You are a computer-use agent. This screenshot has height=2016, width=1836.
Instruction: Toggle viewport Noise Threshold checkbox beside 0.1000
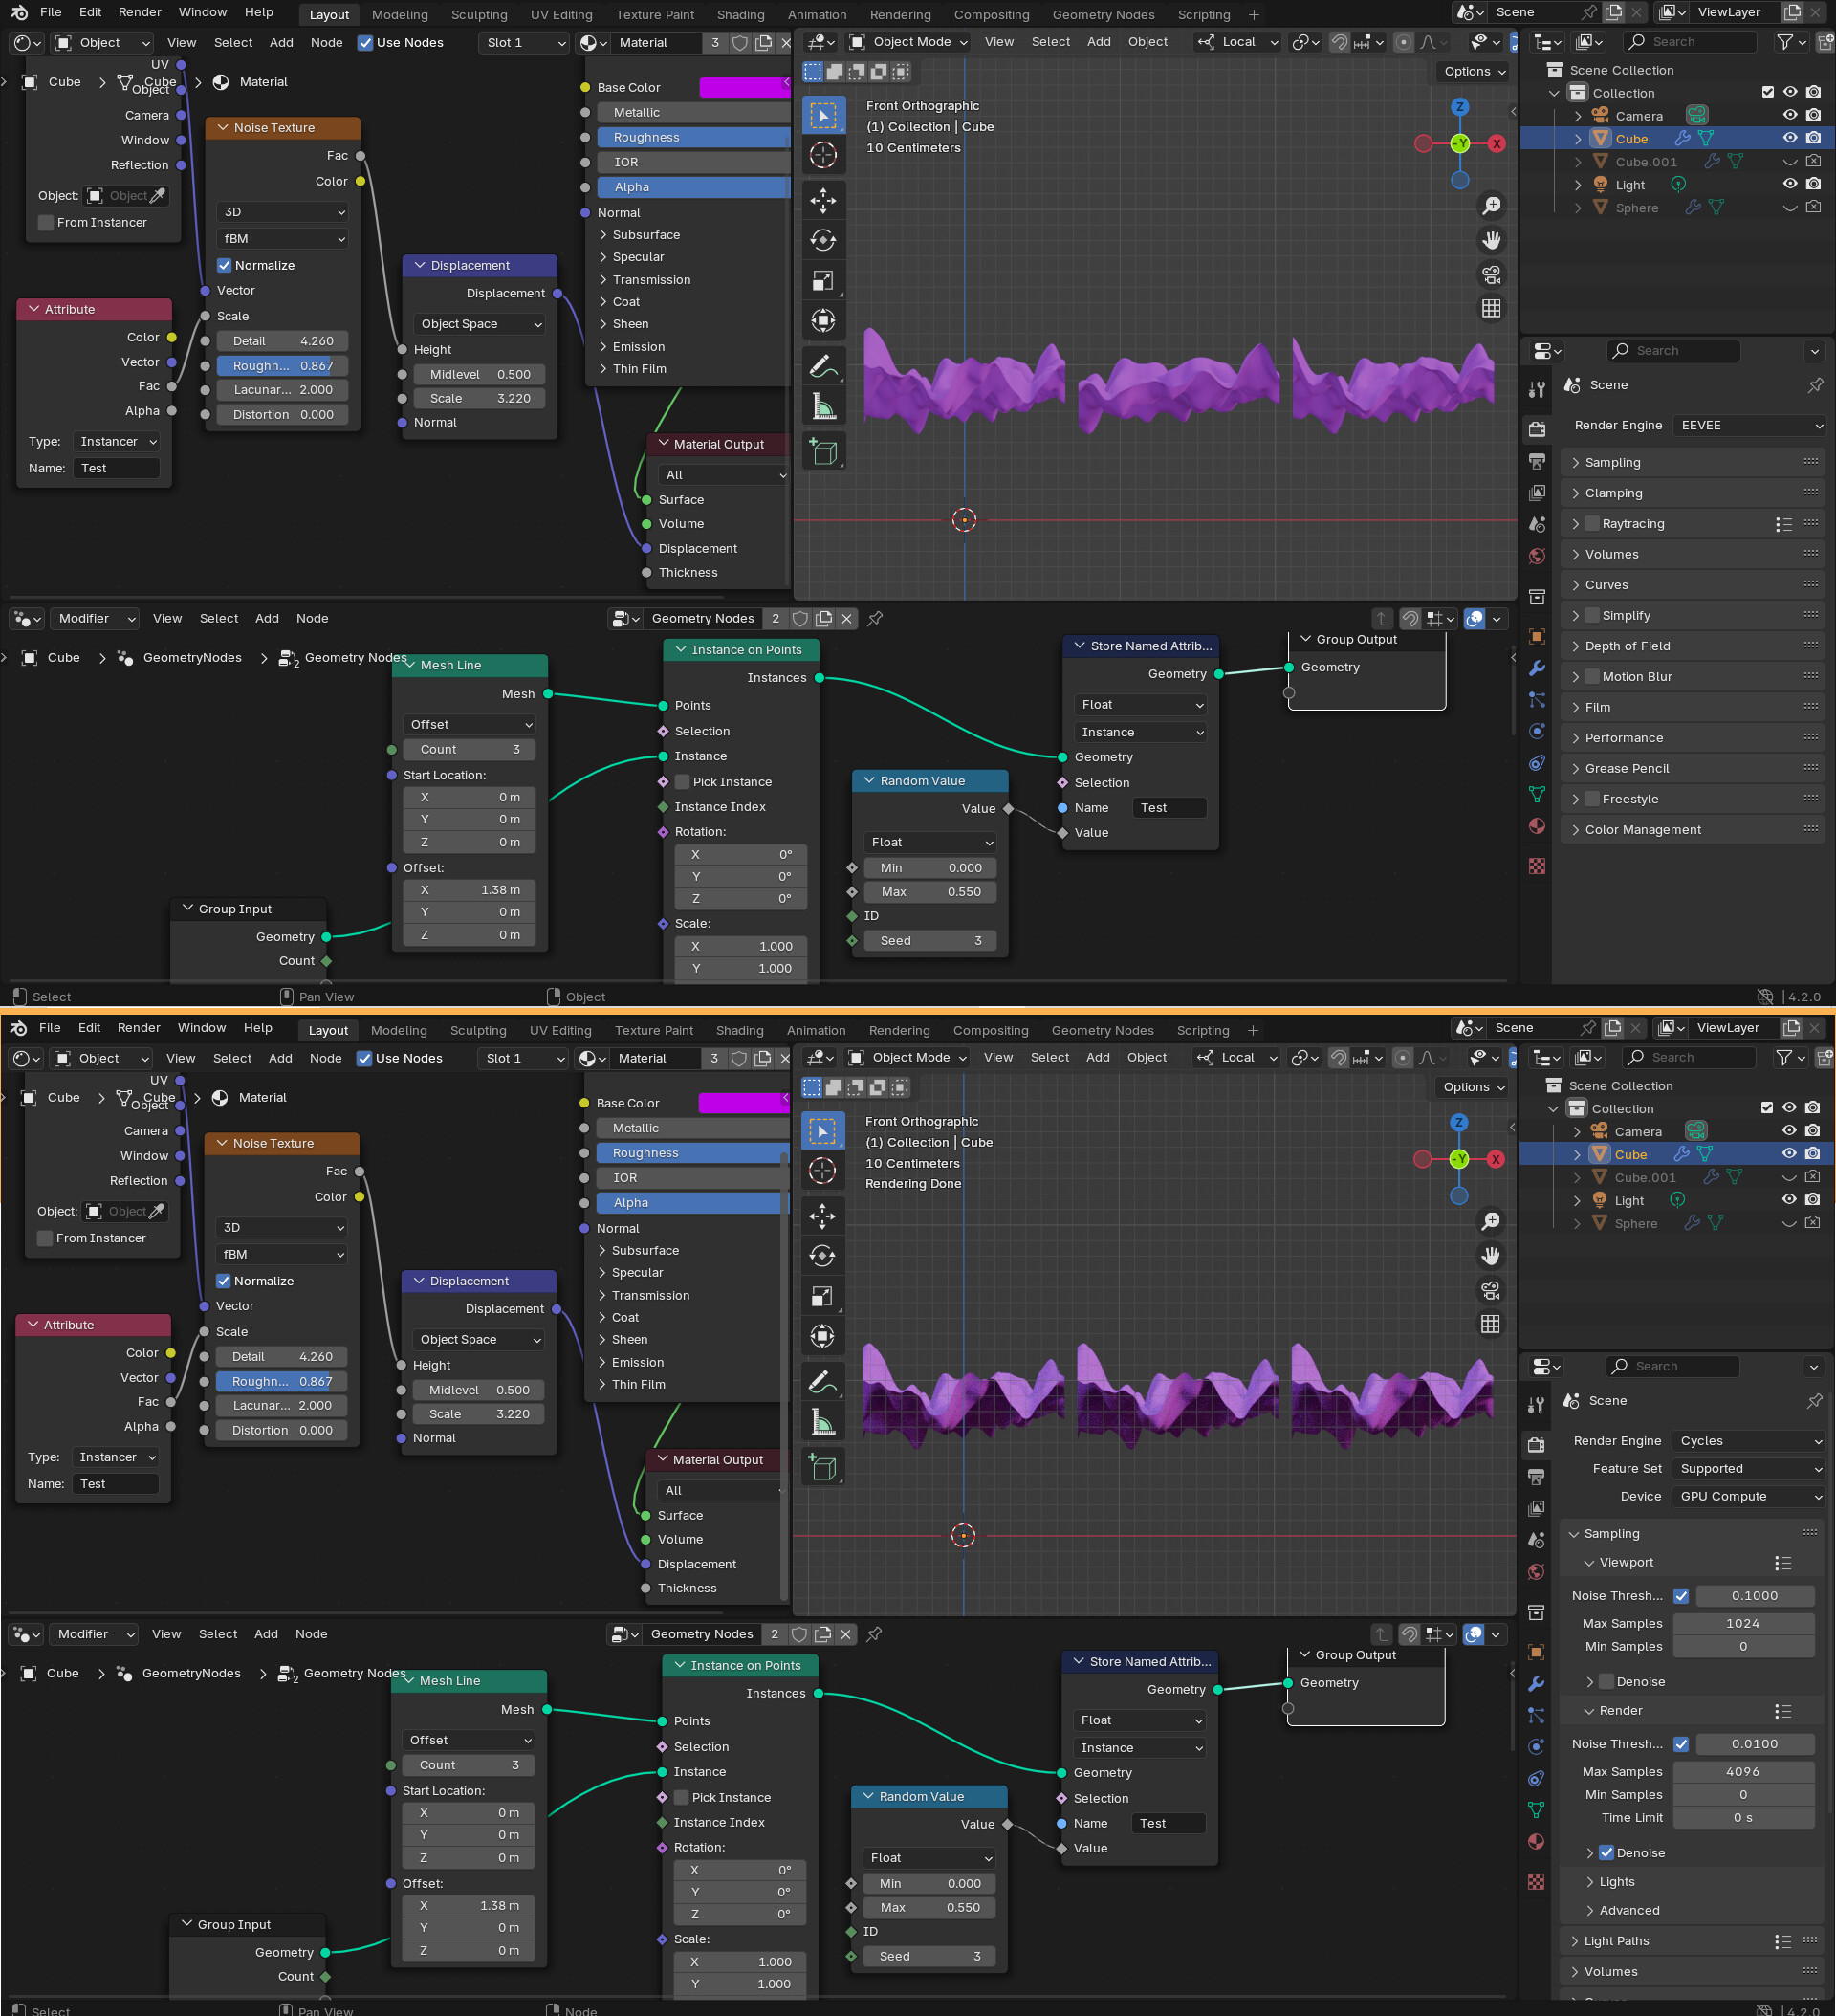[1681, 1596]
